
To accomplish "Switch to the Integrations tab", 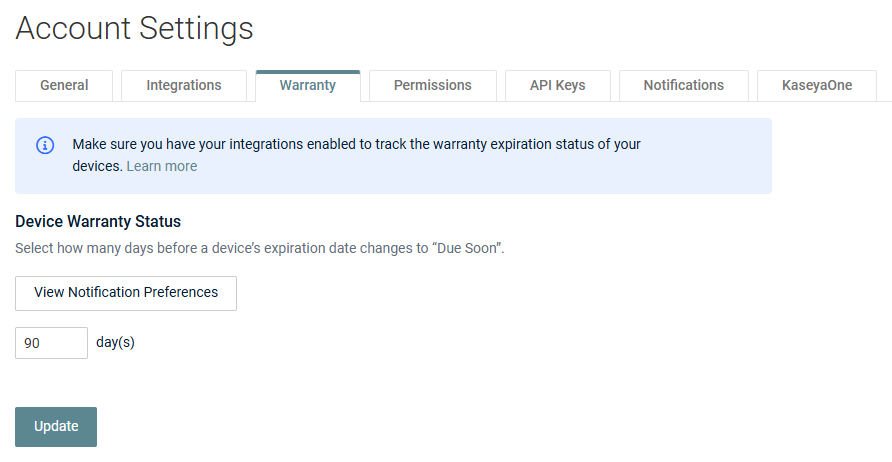I will click(184, 85).
